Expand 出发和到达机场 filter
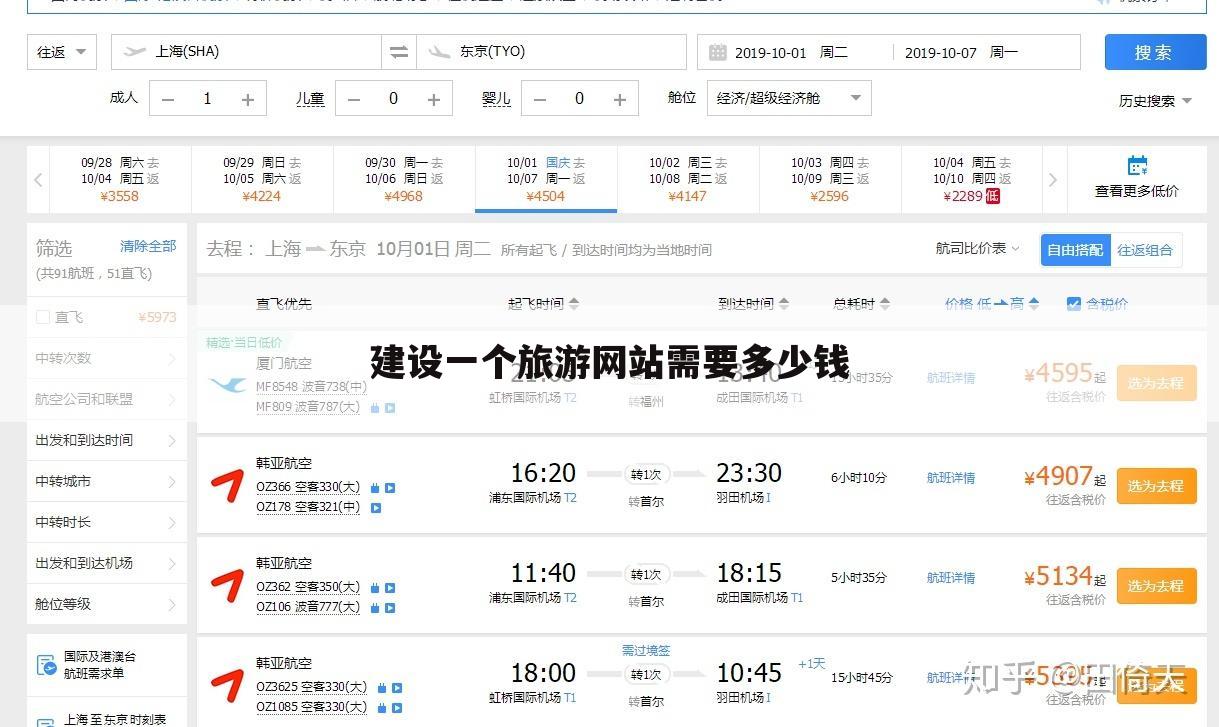This screenshot has width=1219, height=727. 107,563
